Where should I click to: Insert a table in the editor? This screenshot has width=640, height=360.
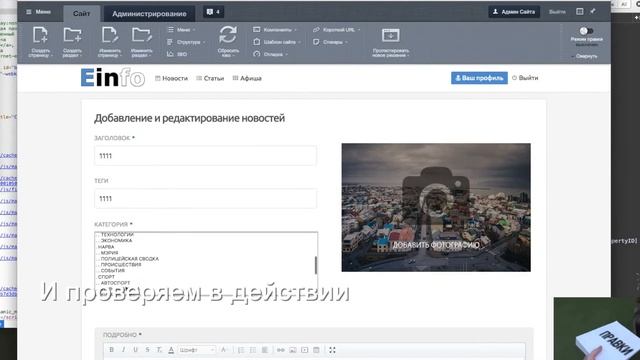[x=316, y=350]
